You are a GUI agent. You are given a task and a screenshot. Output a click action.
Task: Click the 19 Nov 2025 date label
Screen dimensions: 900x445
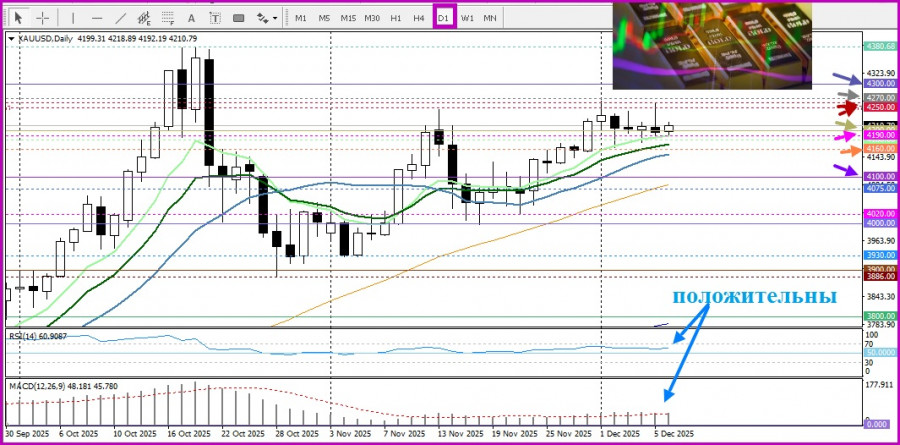[514, 434]
